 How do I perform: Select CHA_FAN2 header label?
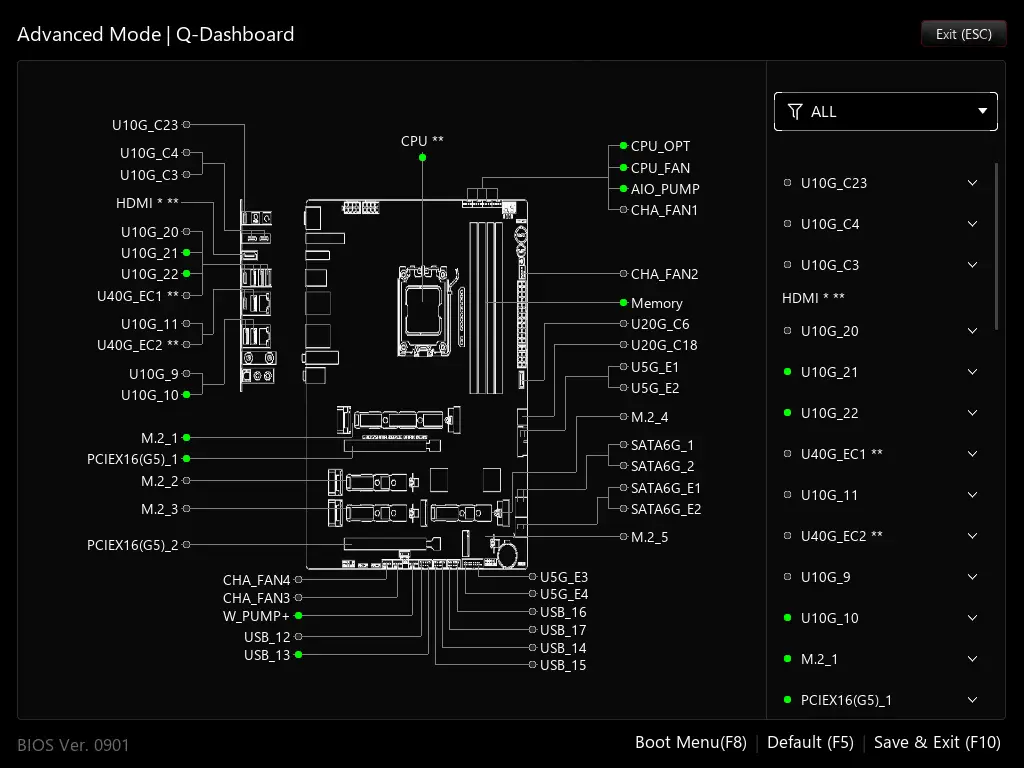(664, 274)
